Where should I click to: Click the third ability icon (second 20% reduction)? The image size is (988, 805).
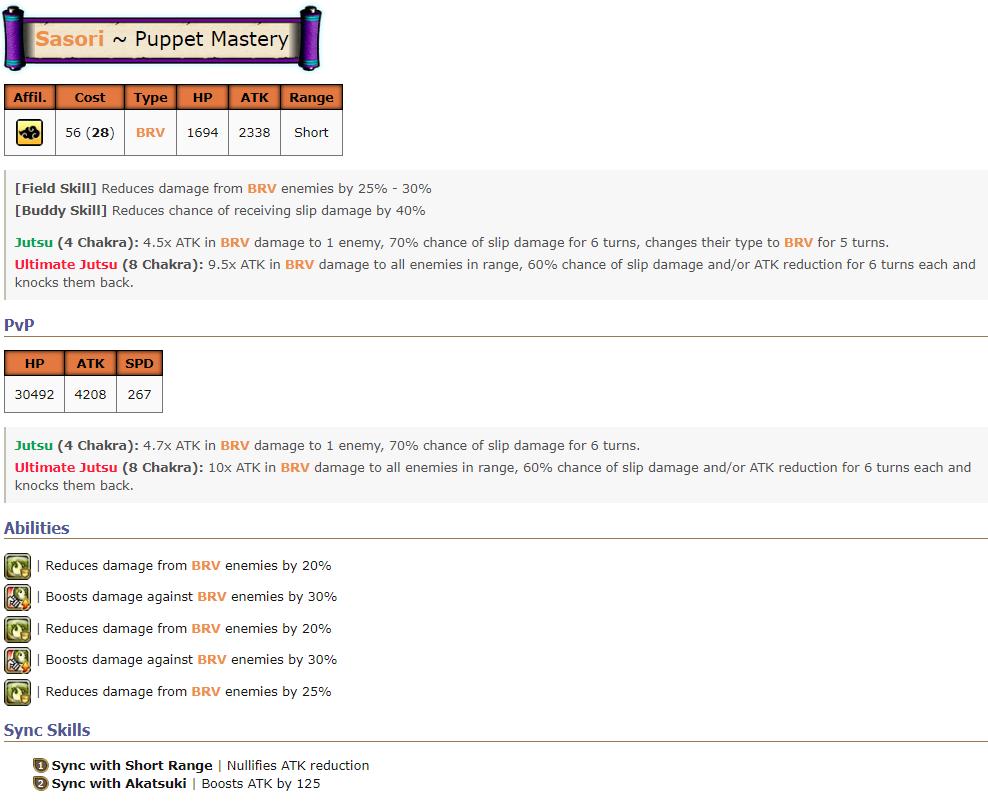18,629
